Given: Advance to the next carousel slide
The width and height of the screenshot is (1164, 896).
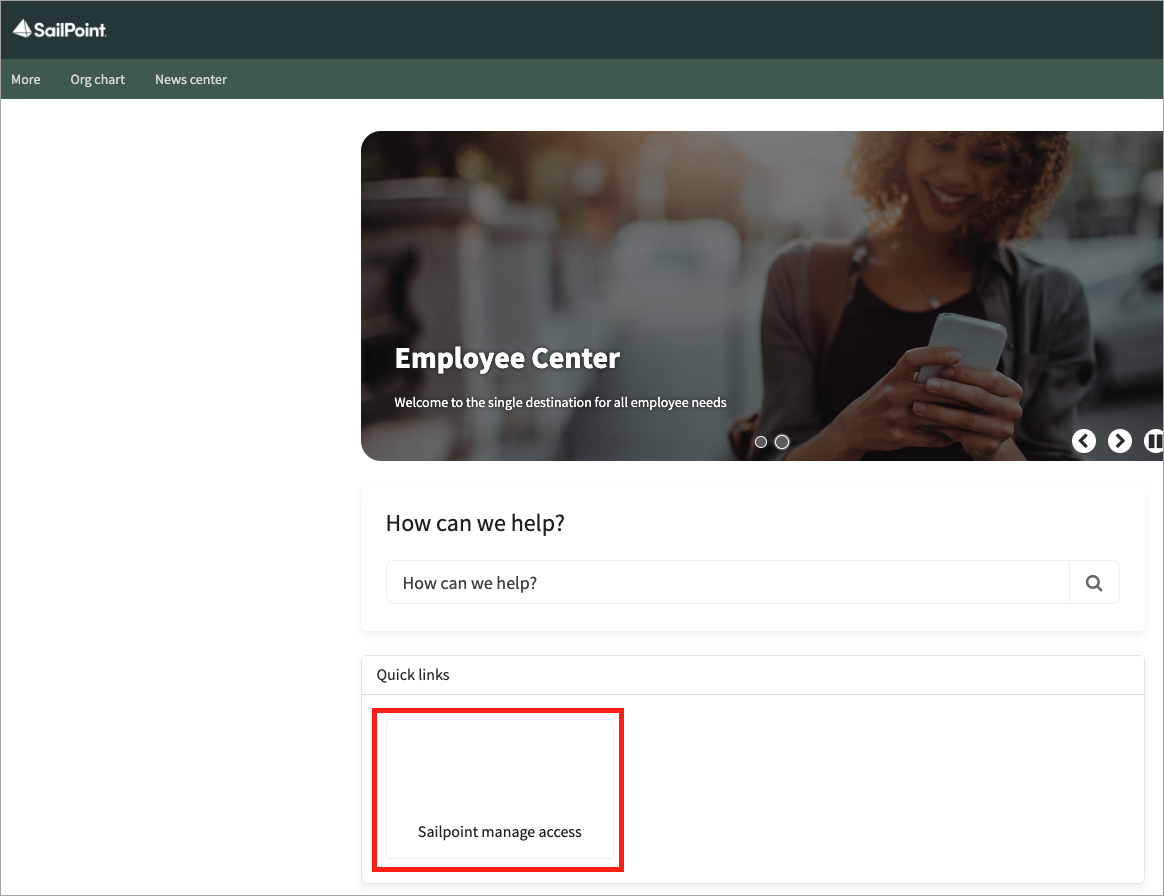Looking at the screenshot, I should pos(1120,441).
